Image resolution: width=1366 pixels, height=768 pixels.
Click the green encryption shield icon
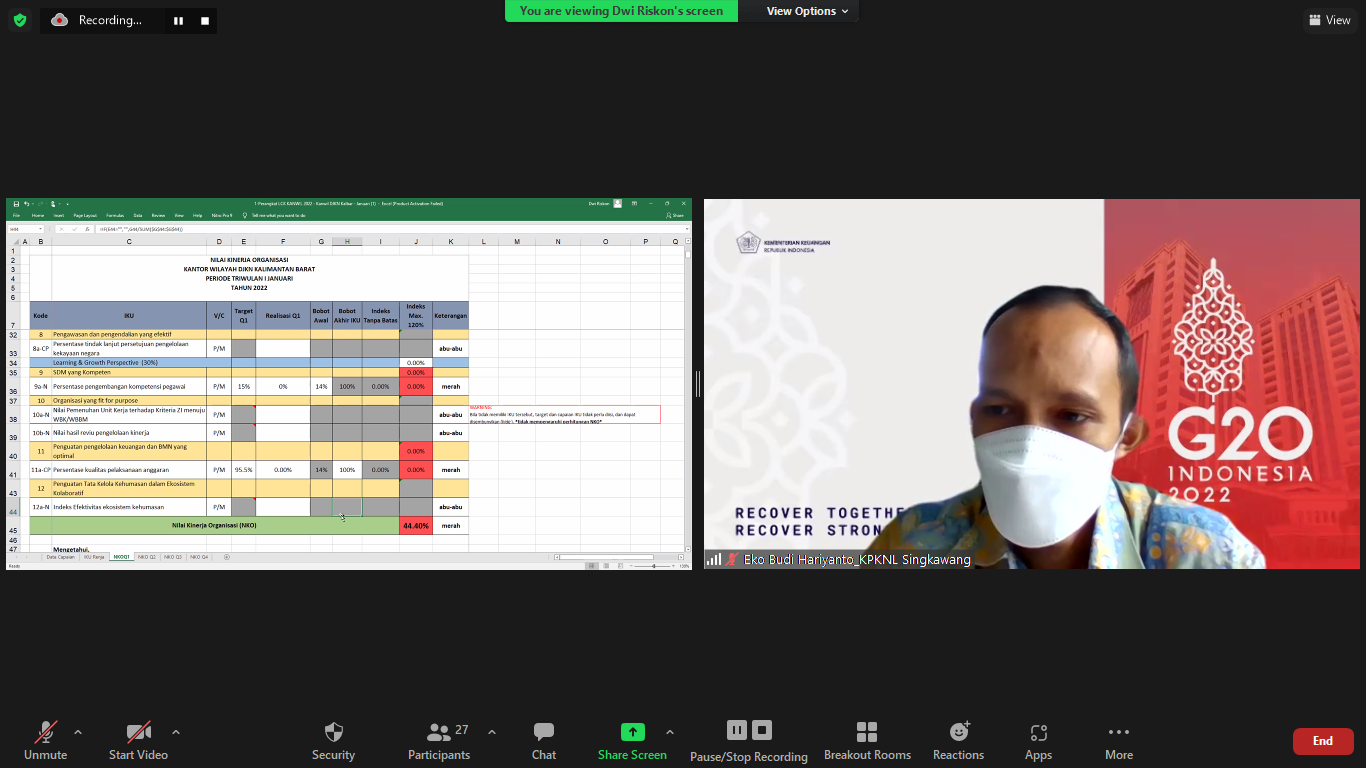click(x=19, y=20)
